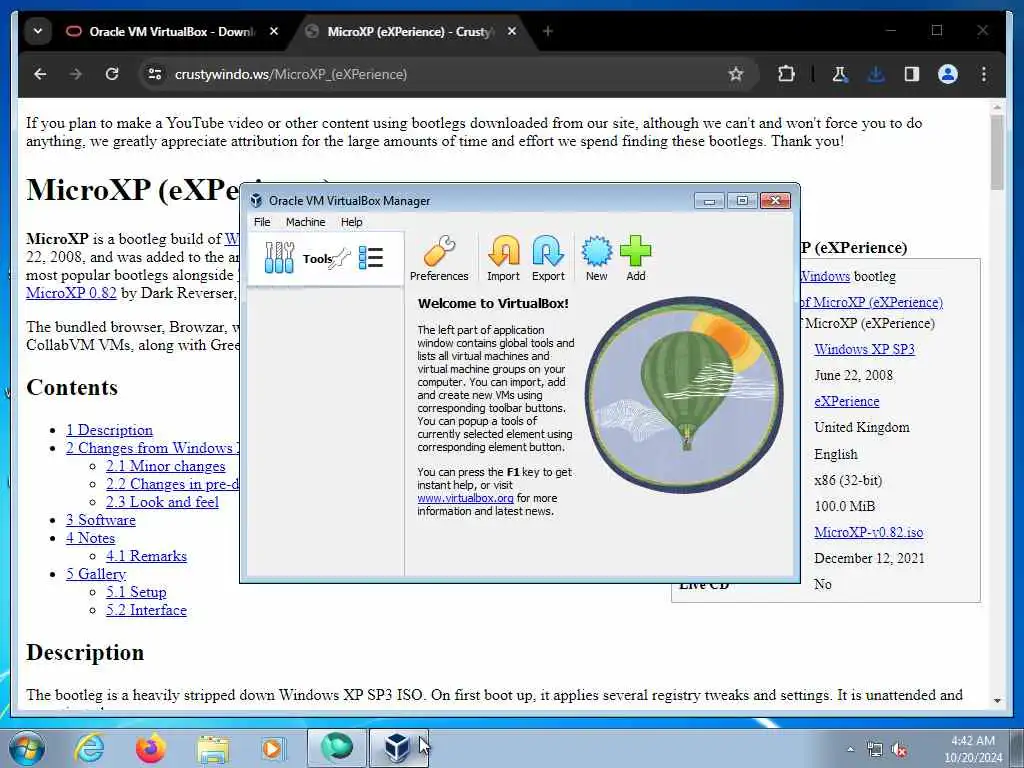Click the webpage vertical scrollbar thumb
The height and width of the screenshot is (768, 1024).
click(x=997, y=152)
